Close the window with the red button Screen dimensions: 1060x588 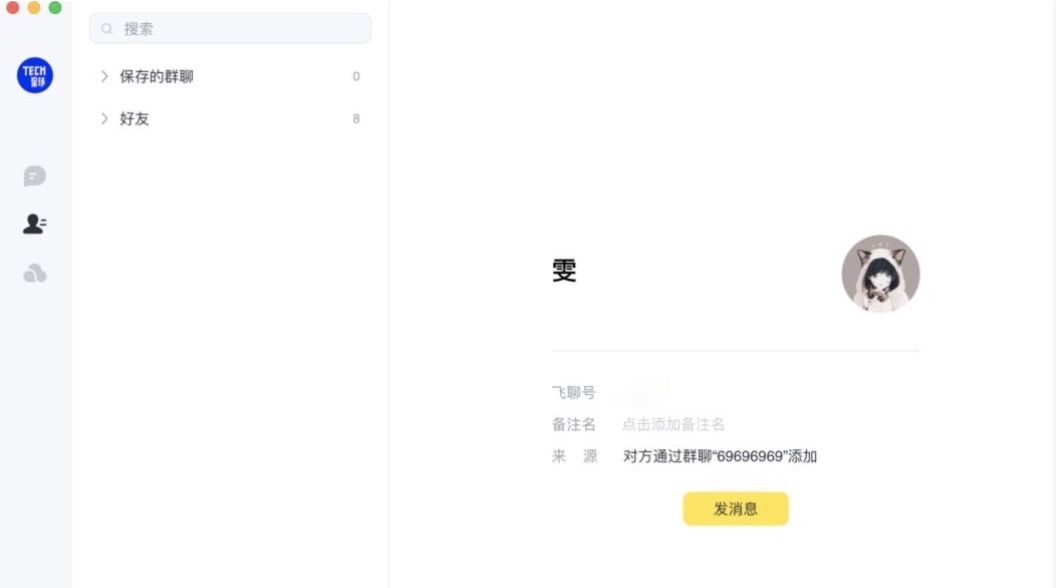(13, 8)
